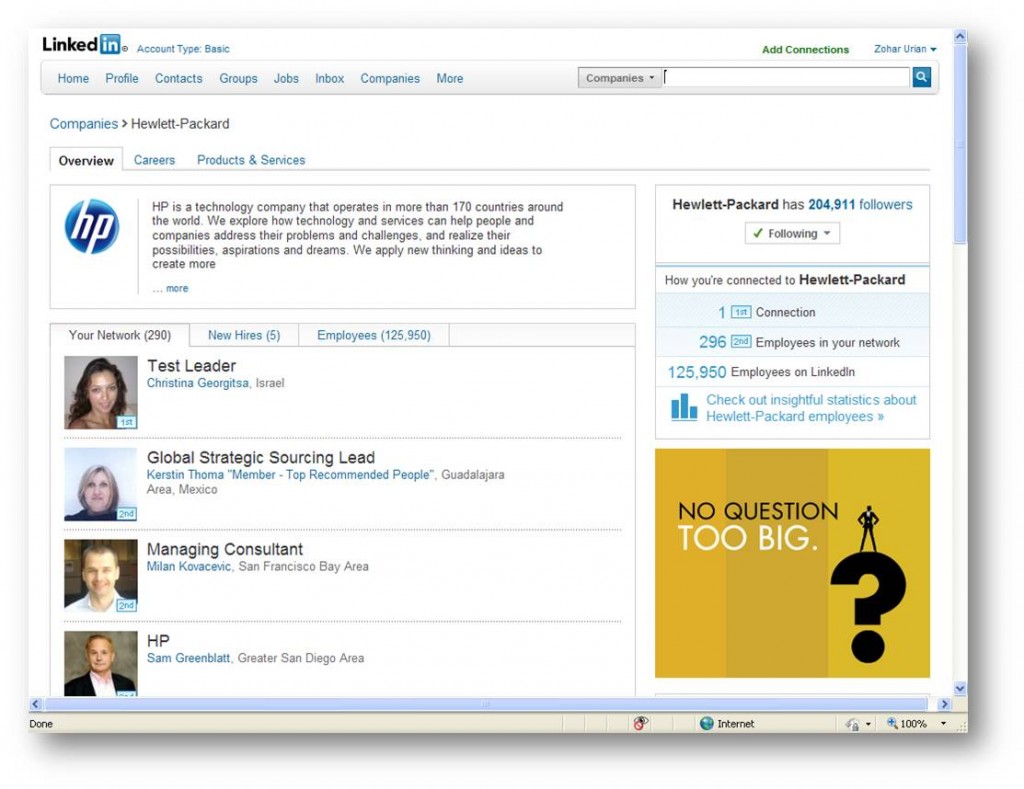
Task: Click the Add Connections link
Action: coord(805,50)
